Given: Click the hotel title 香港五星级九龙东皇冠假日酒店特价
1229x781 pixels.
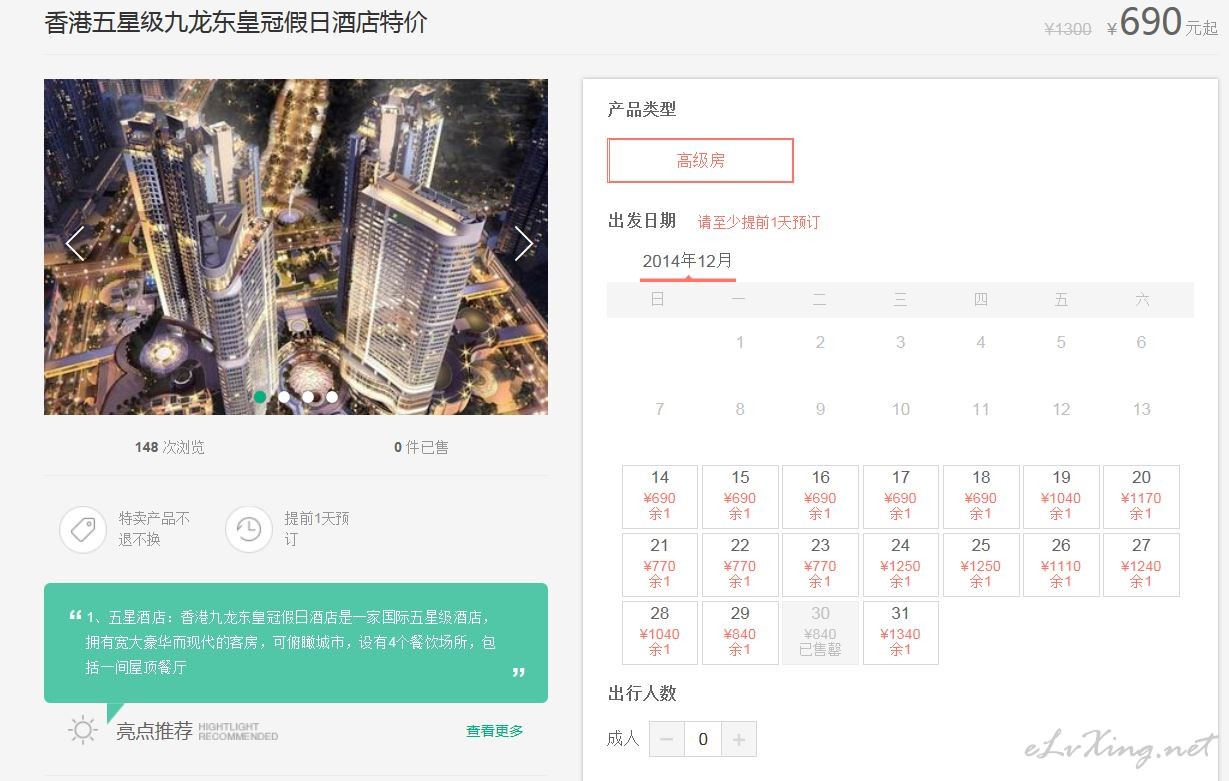Looking at the screenshot, I should [236, 22].
